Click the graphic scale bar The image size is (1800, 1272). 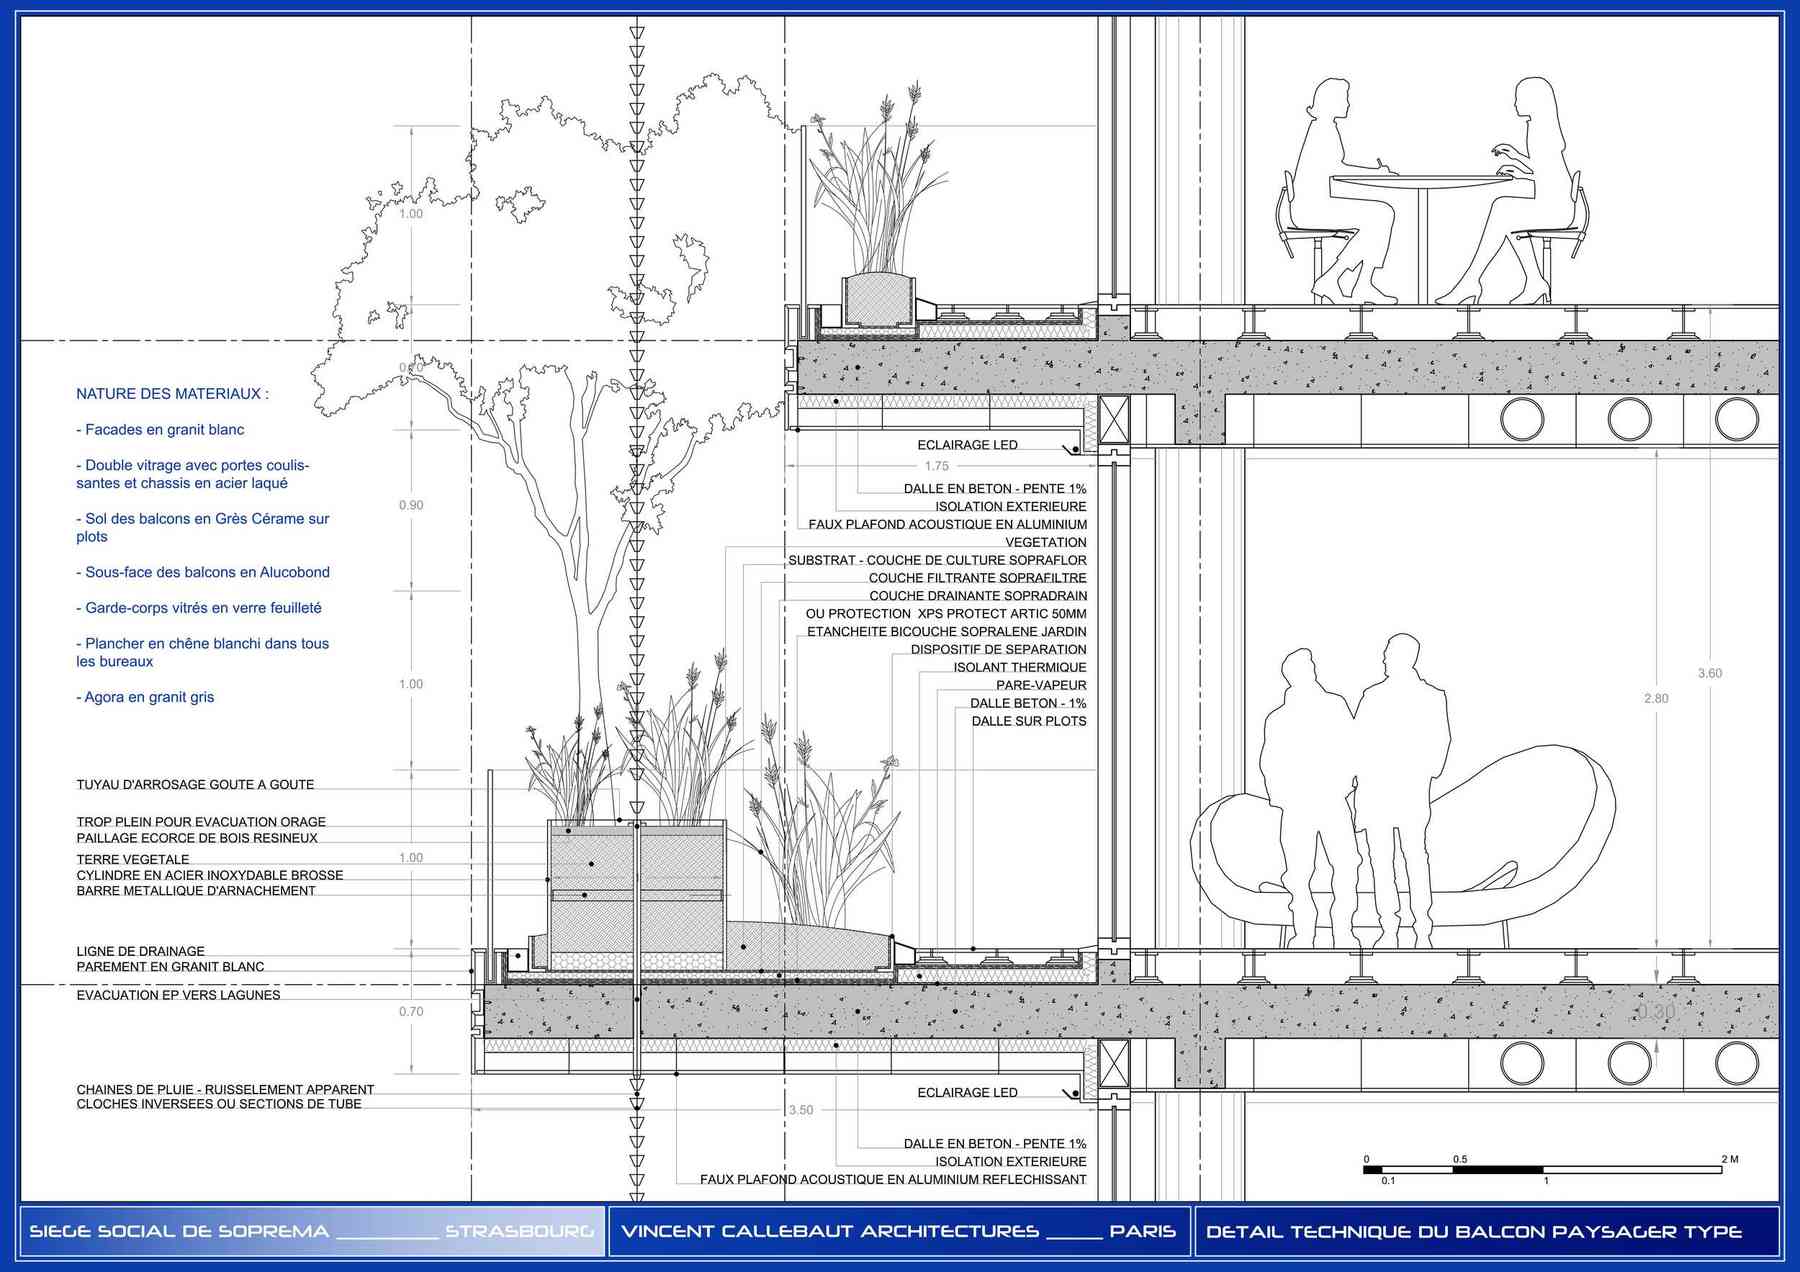pyautogui.click(x=1542, y=1169)
